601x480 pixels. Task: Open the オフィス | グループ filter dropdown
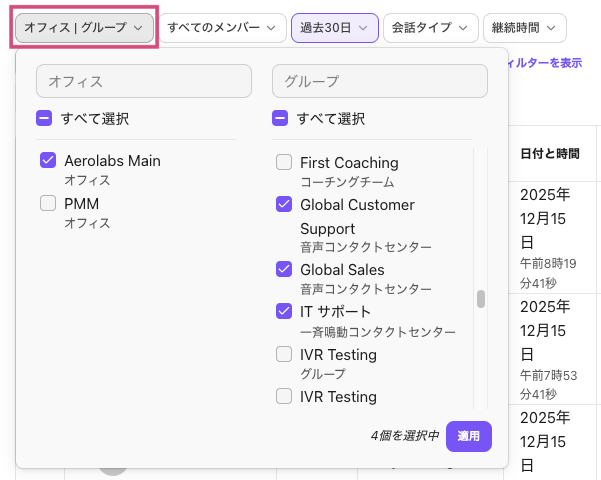(x=84, y=28)
